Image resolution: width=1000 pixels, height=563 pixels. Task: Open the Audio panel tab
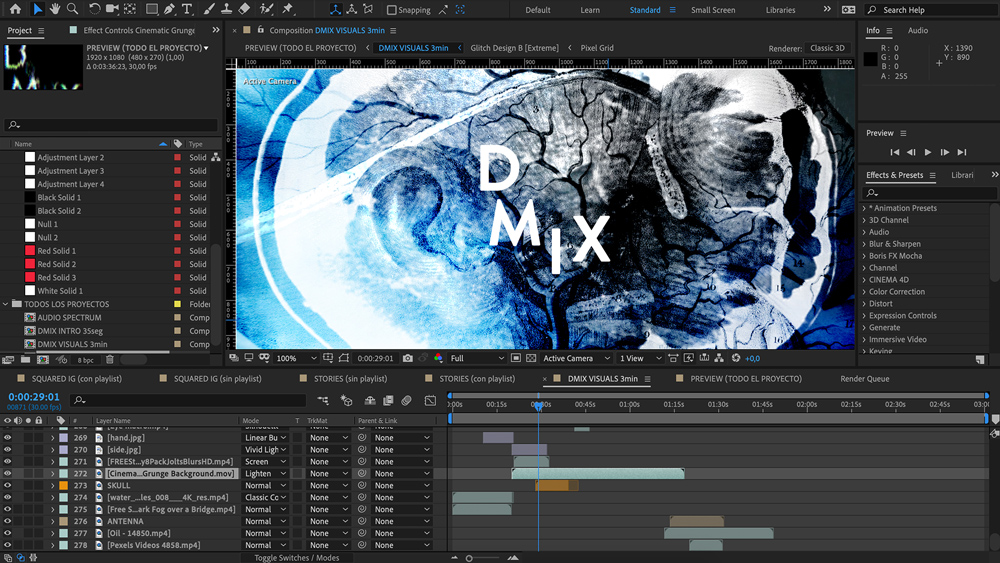(918, 30)
